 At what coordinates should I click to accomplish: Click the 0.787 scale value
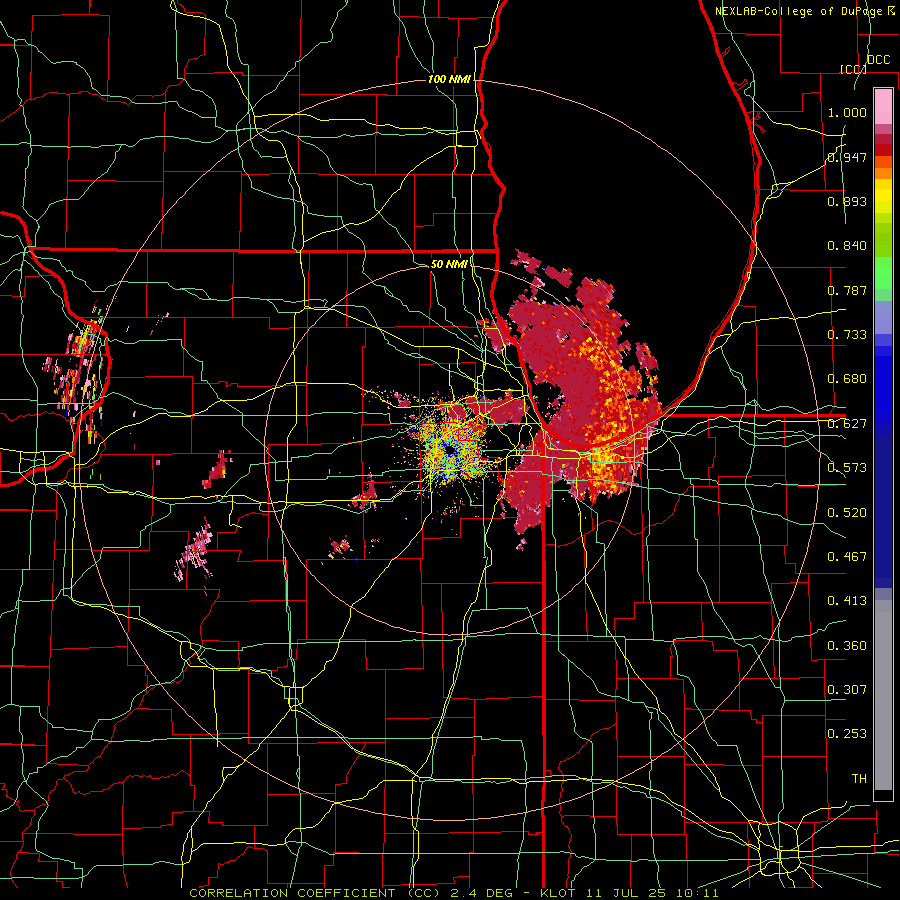(847, 290)
